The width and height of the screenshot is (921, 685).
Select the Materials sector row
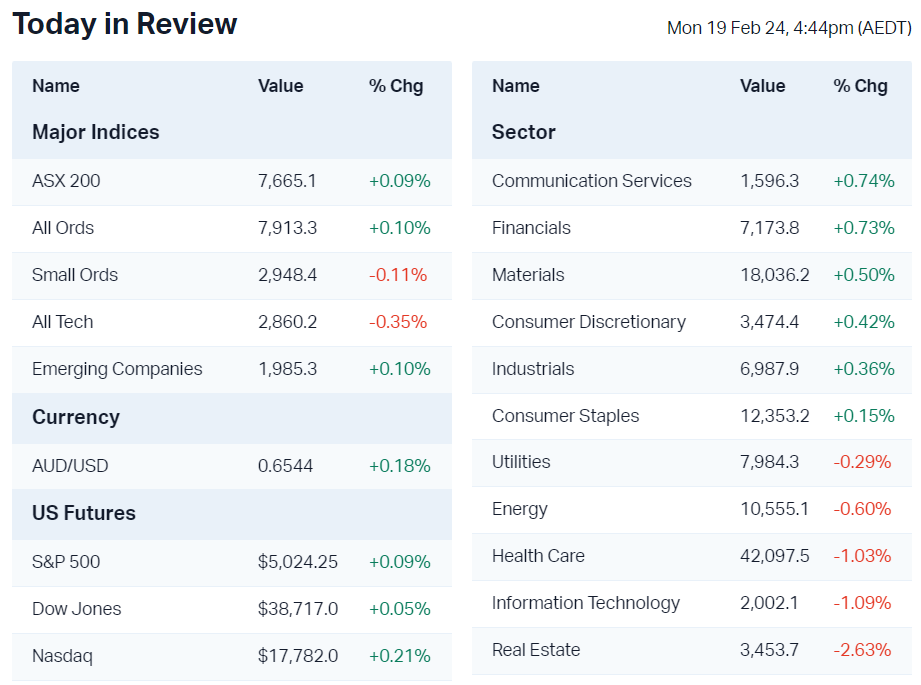[x=528, y=275]
